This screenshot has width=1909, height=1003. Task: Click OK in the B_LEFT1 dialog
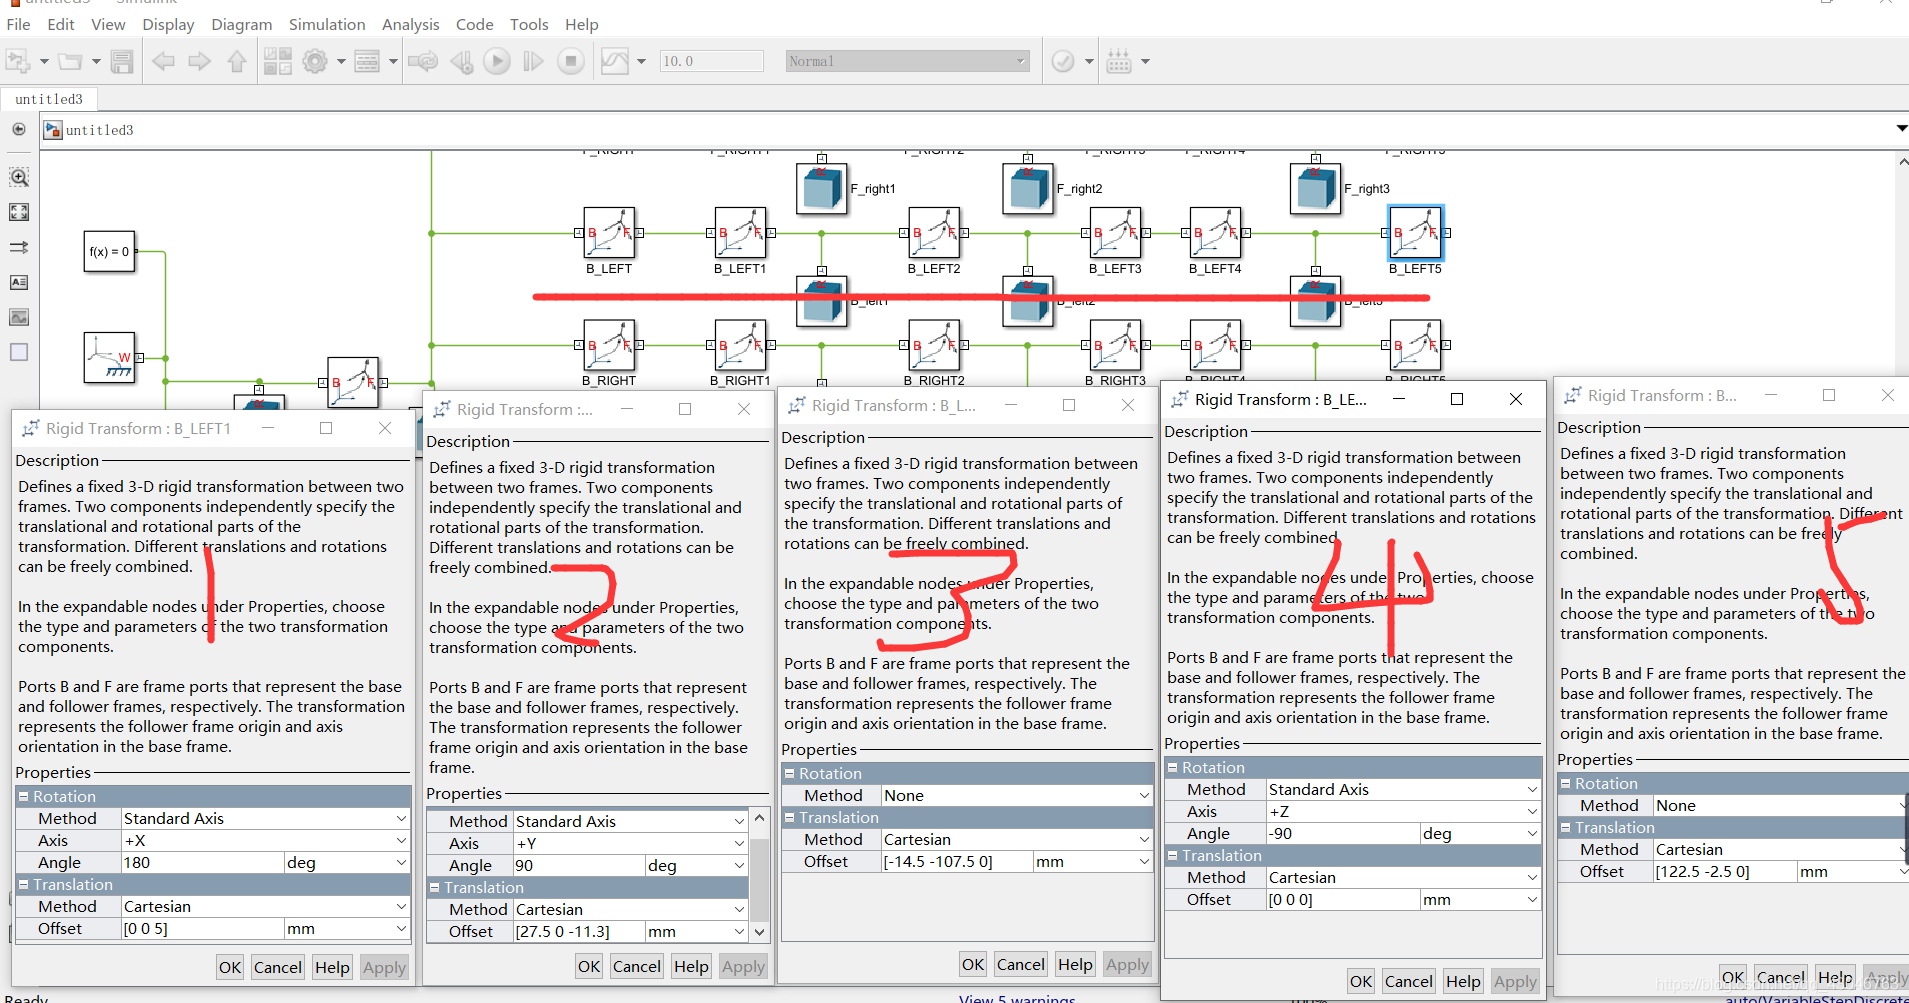tap(230, 967)
